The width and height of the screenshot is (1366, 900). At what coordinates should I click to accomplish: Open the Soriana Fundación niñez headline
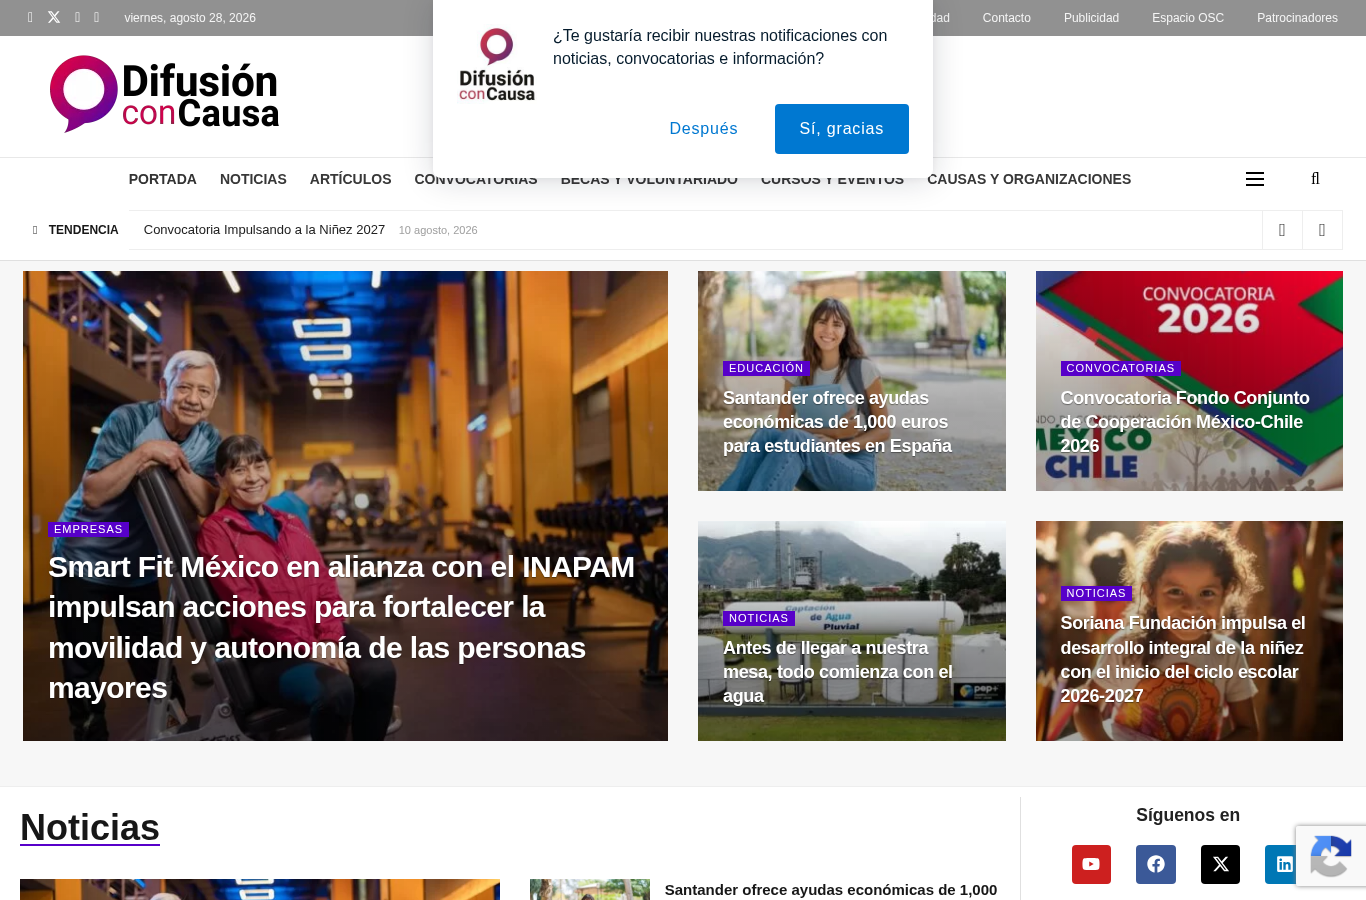pos(1183,659)
